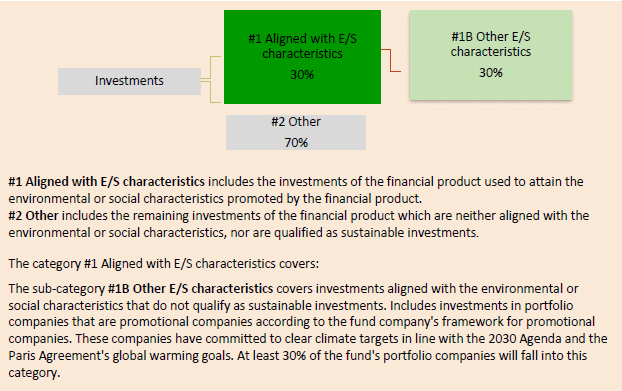This screenshot has width=622, height=391.
Task: Click the '#1B Other E/S' title in light box
Action: pyautogui.click(x=491, y=36)
